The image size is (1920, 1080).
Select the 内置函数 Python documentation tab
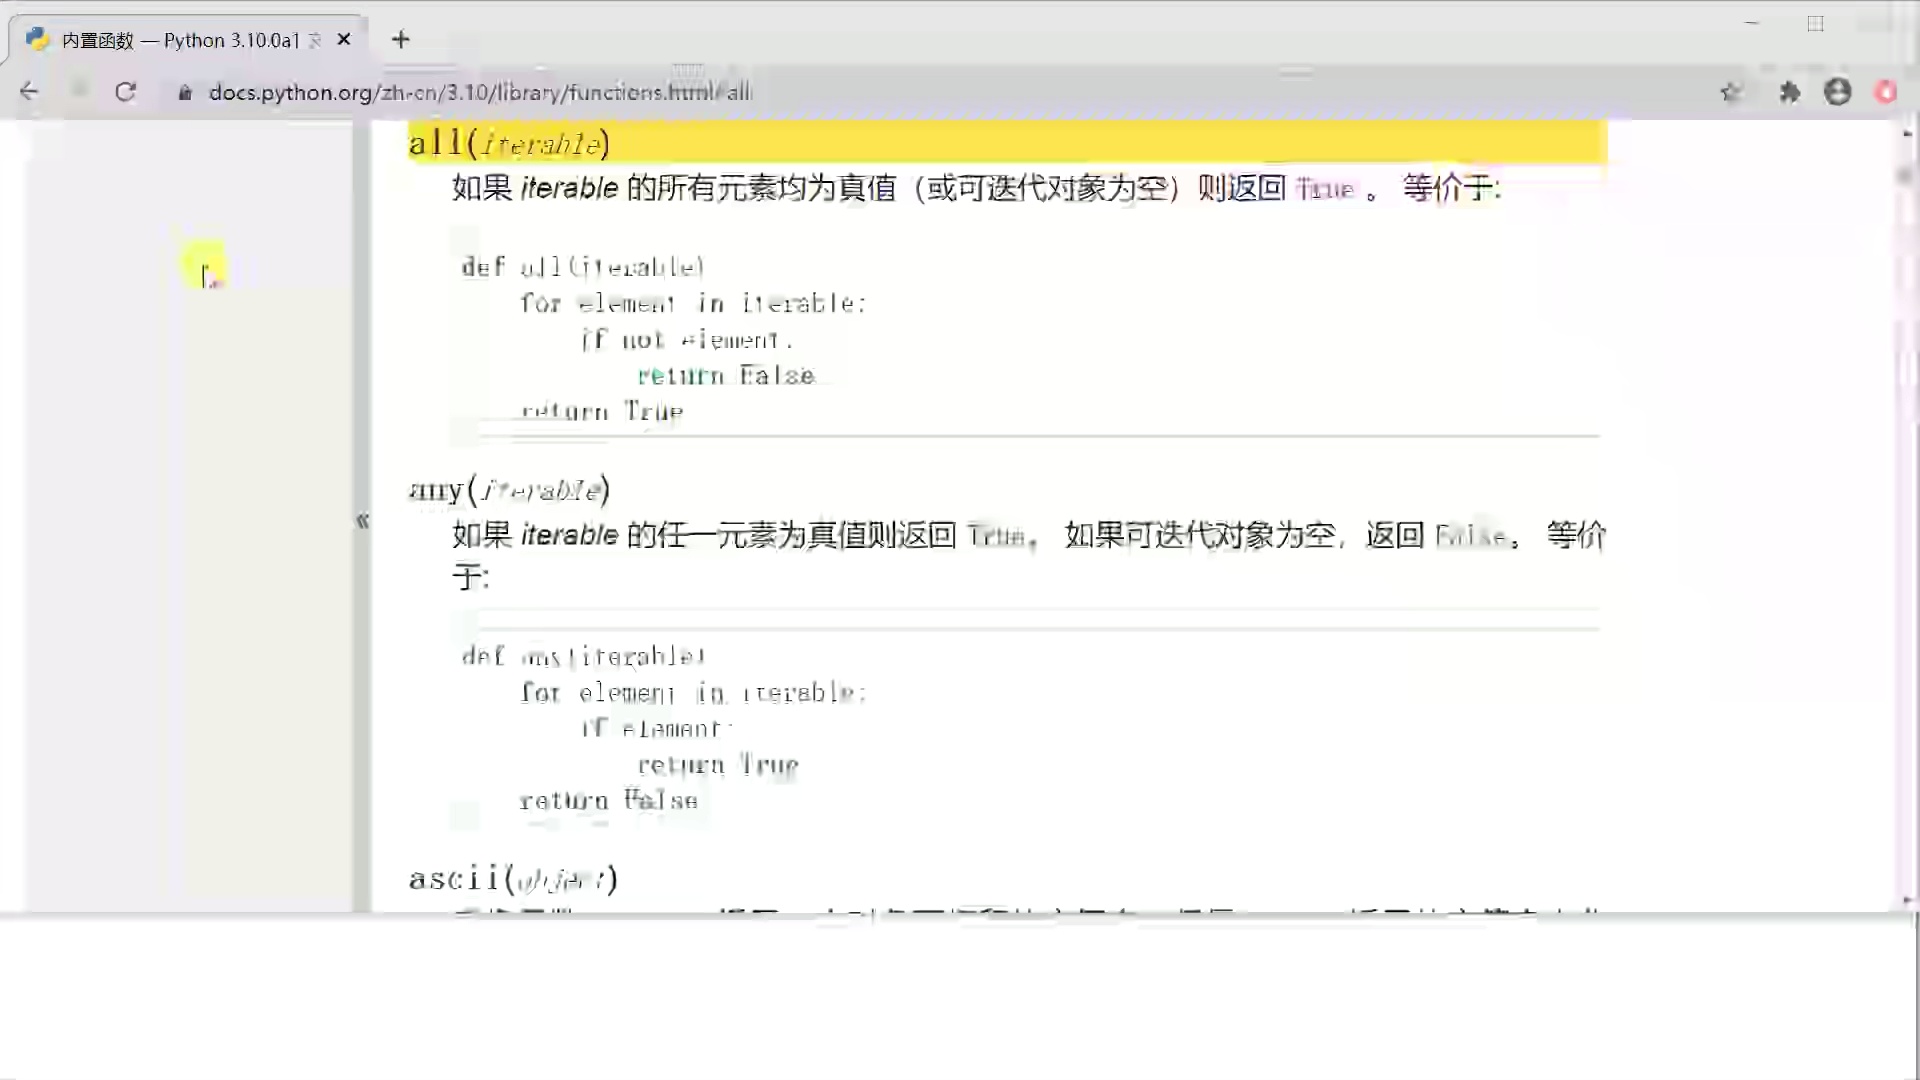pos(170,40)
